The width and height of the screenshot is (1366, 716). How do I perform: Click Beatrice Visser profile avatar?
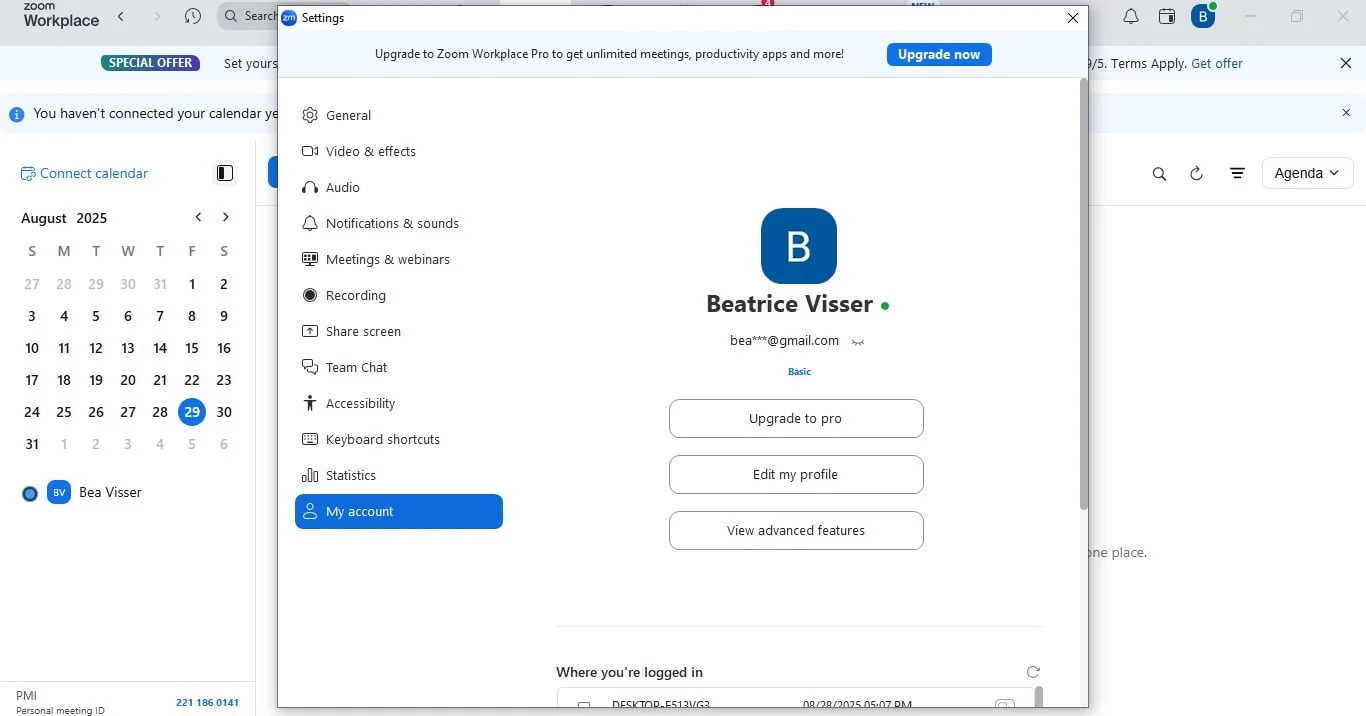pyautogui.click(x=799, y=246)
